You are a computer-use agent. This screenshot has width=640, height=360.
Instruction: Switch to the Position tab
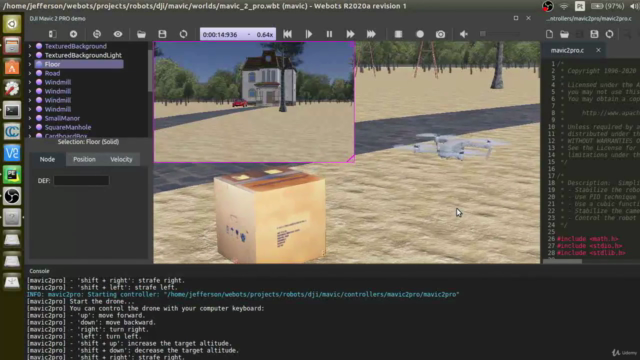pos(84,159)
